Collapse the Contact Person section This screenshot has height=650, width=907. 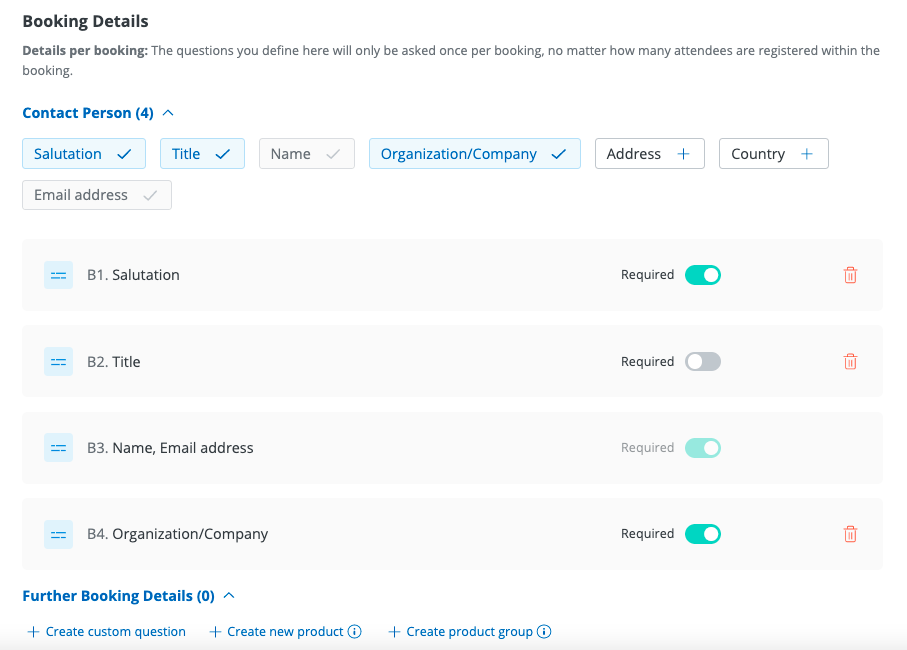[x=168, y=113]
